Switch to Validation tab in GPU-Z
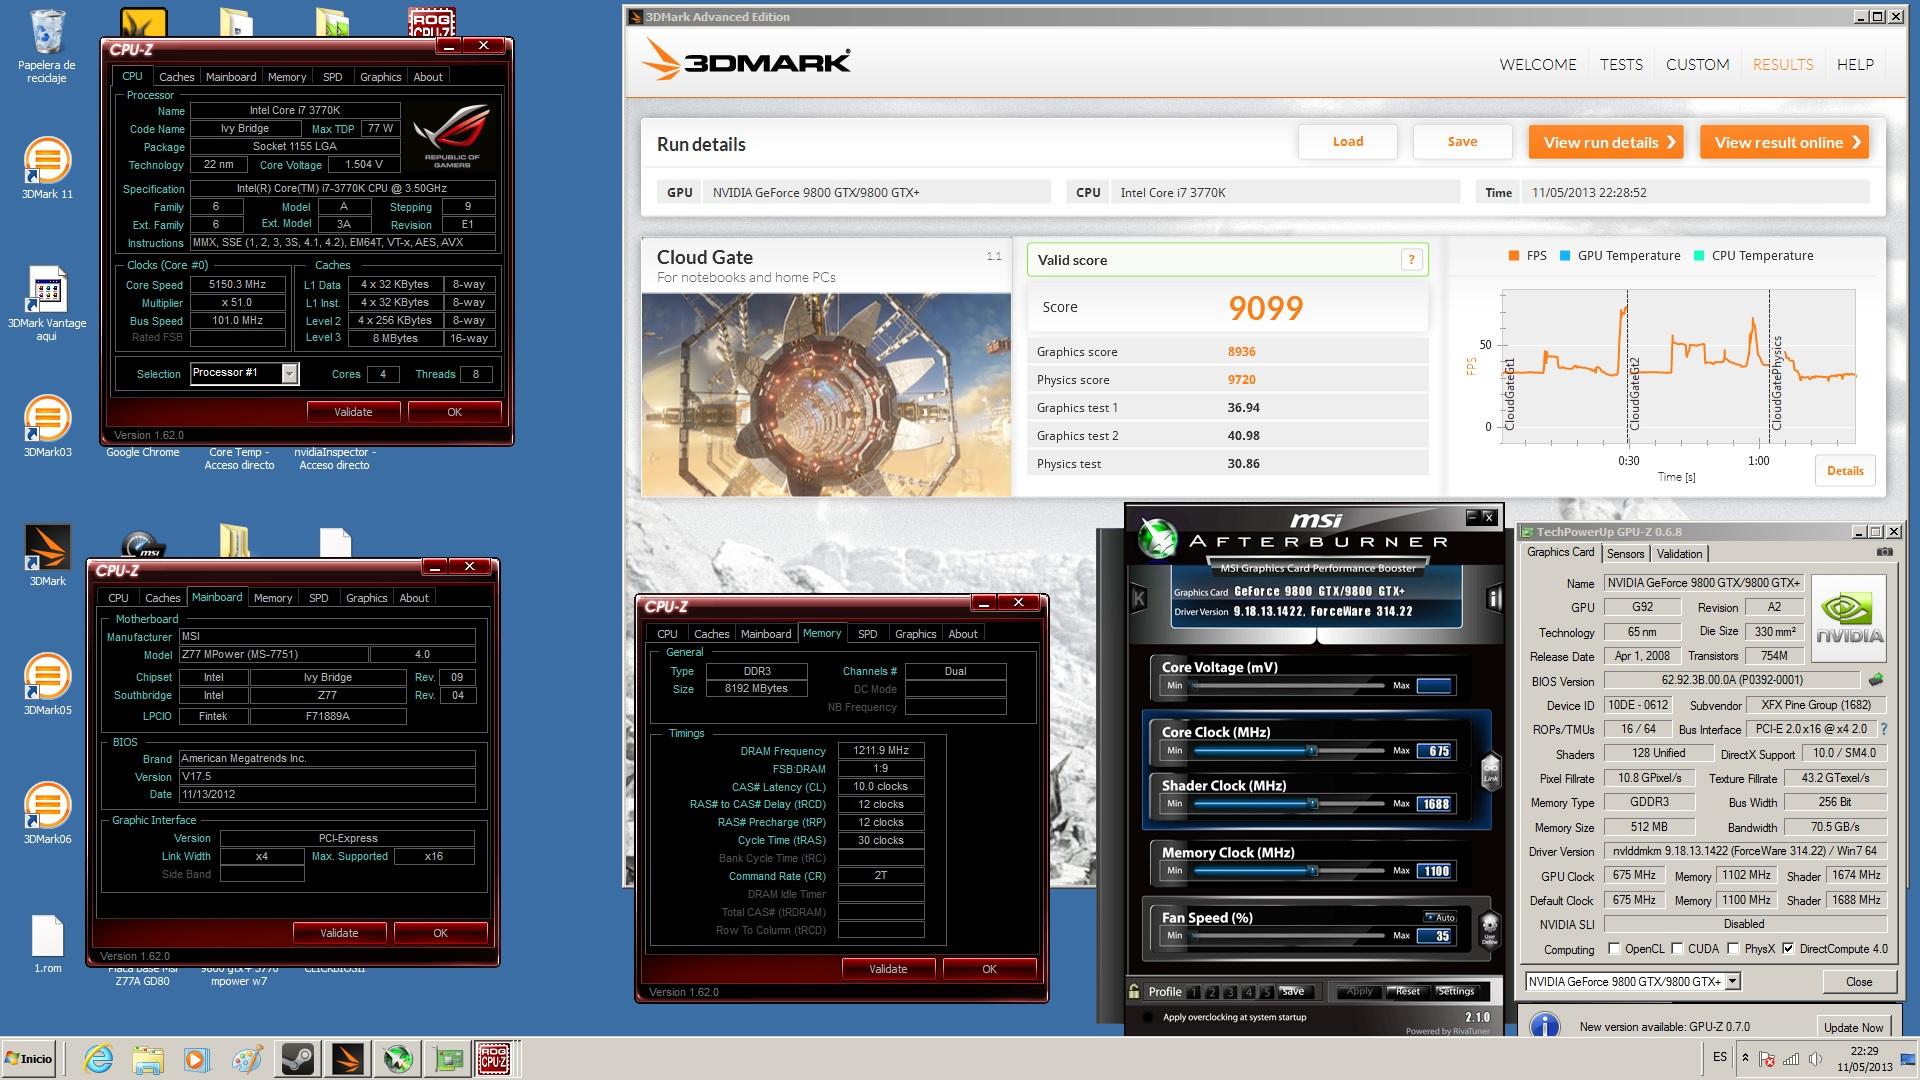The image size is (1920, 1080). [1679, 553]
